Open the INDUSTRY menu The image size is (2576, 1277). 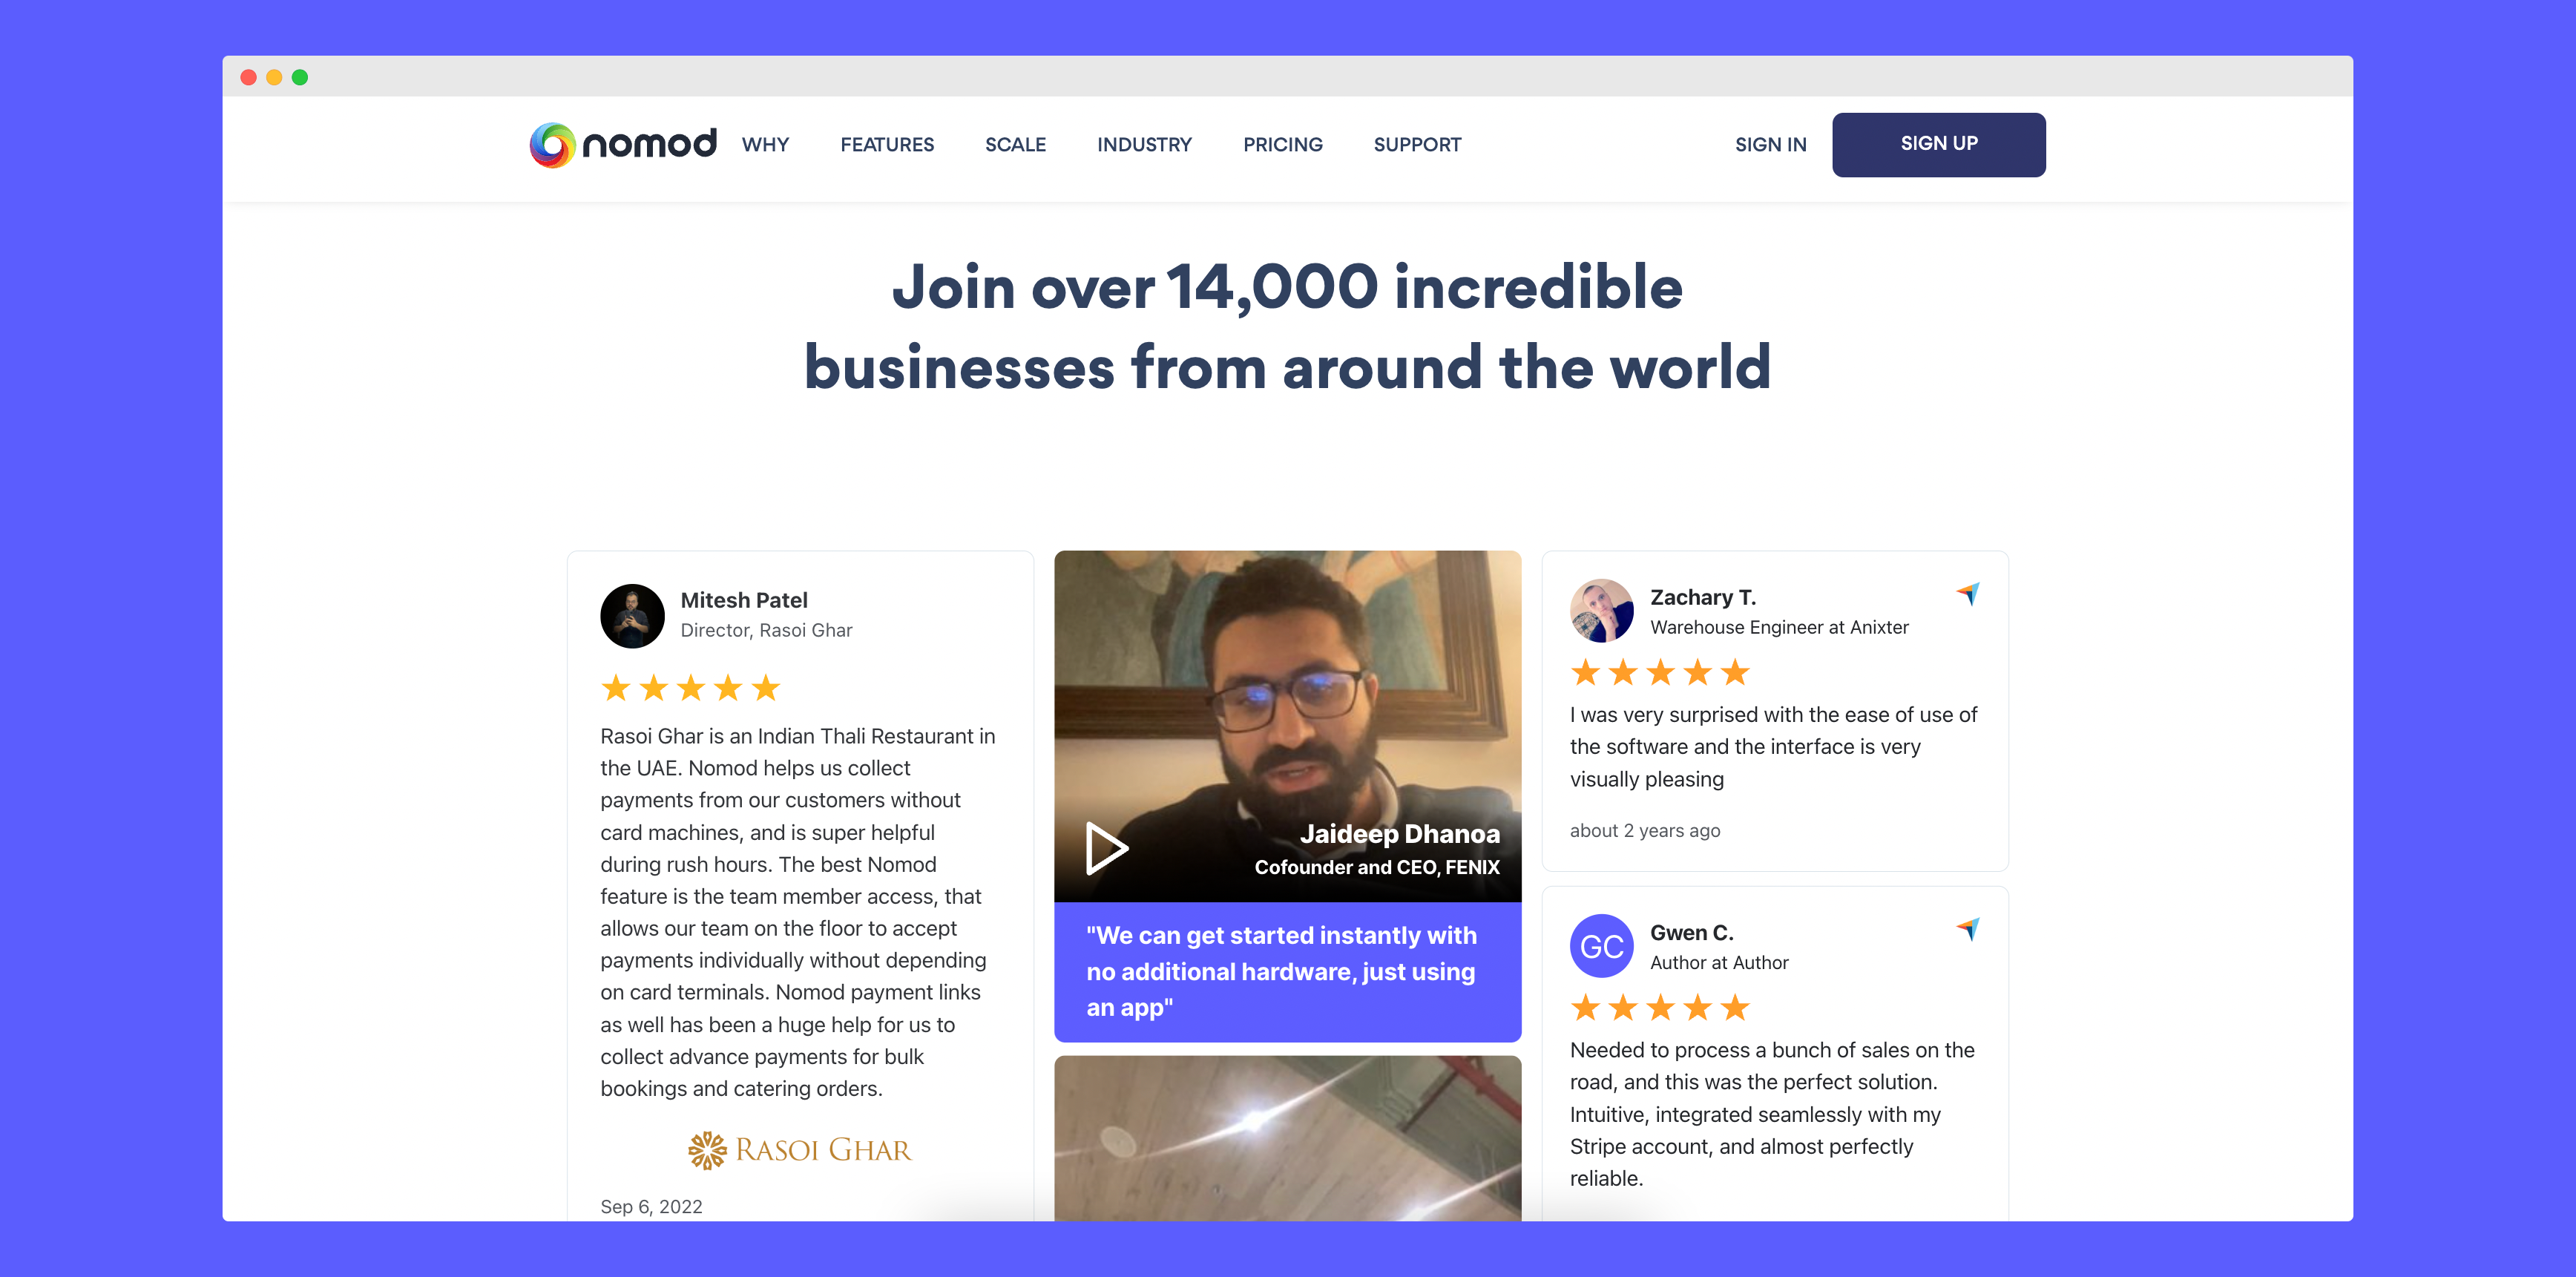point(1144,145)
